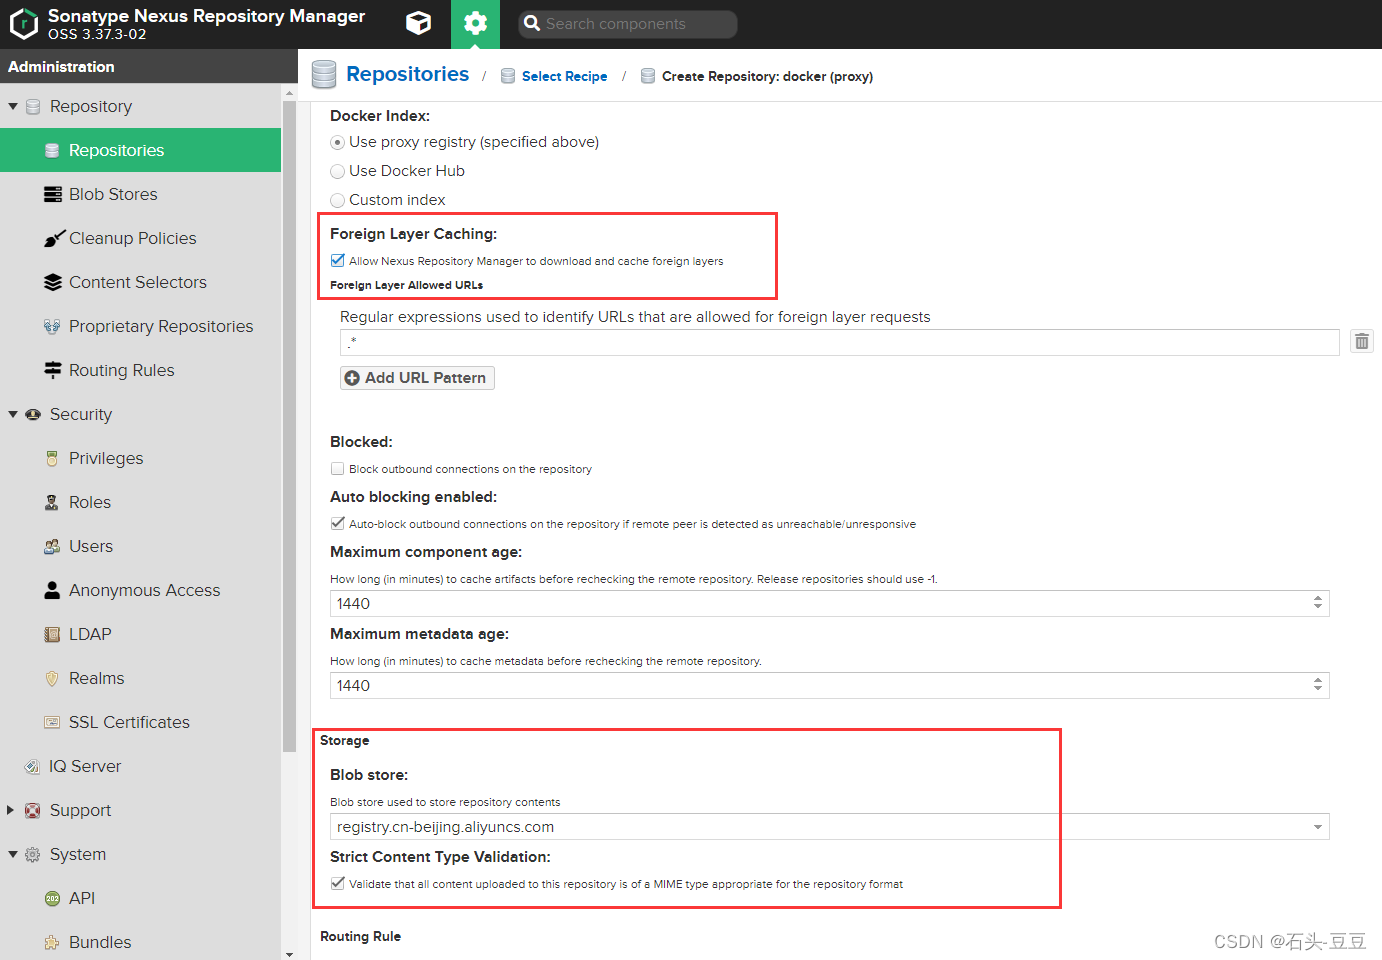Viewport: 1382px width, 960px height.
Task: Click the Add URL Pattern button
Action: point(417,378)
